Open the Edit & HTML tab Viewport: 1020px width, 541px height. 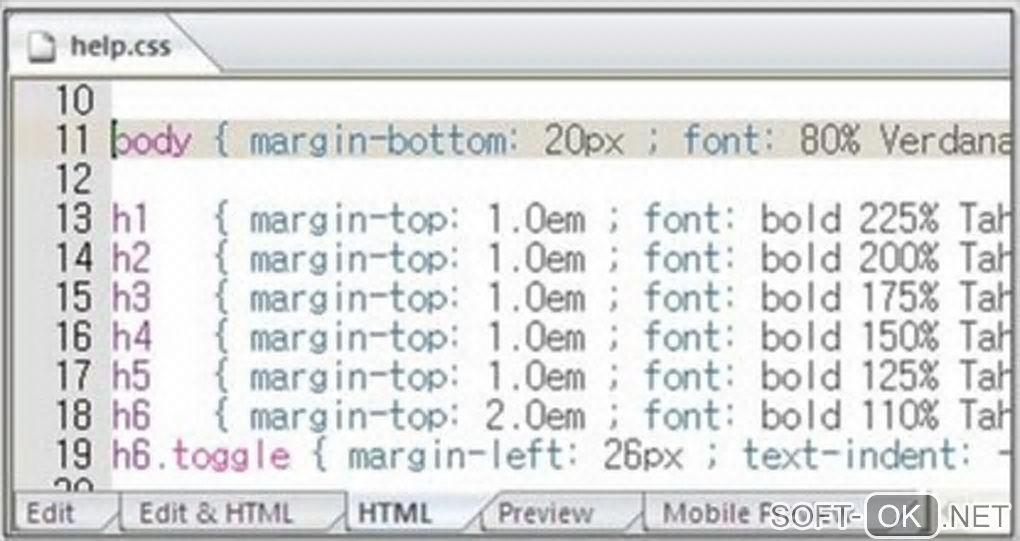tap(216, 513)
